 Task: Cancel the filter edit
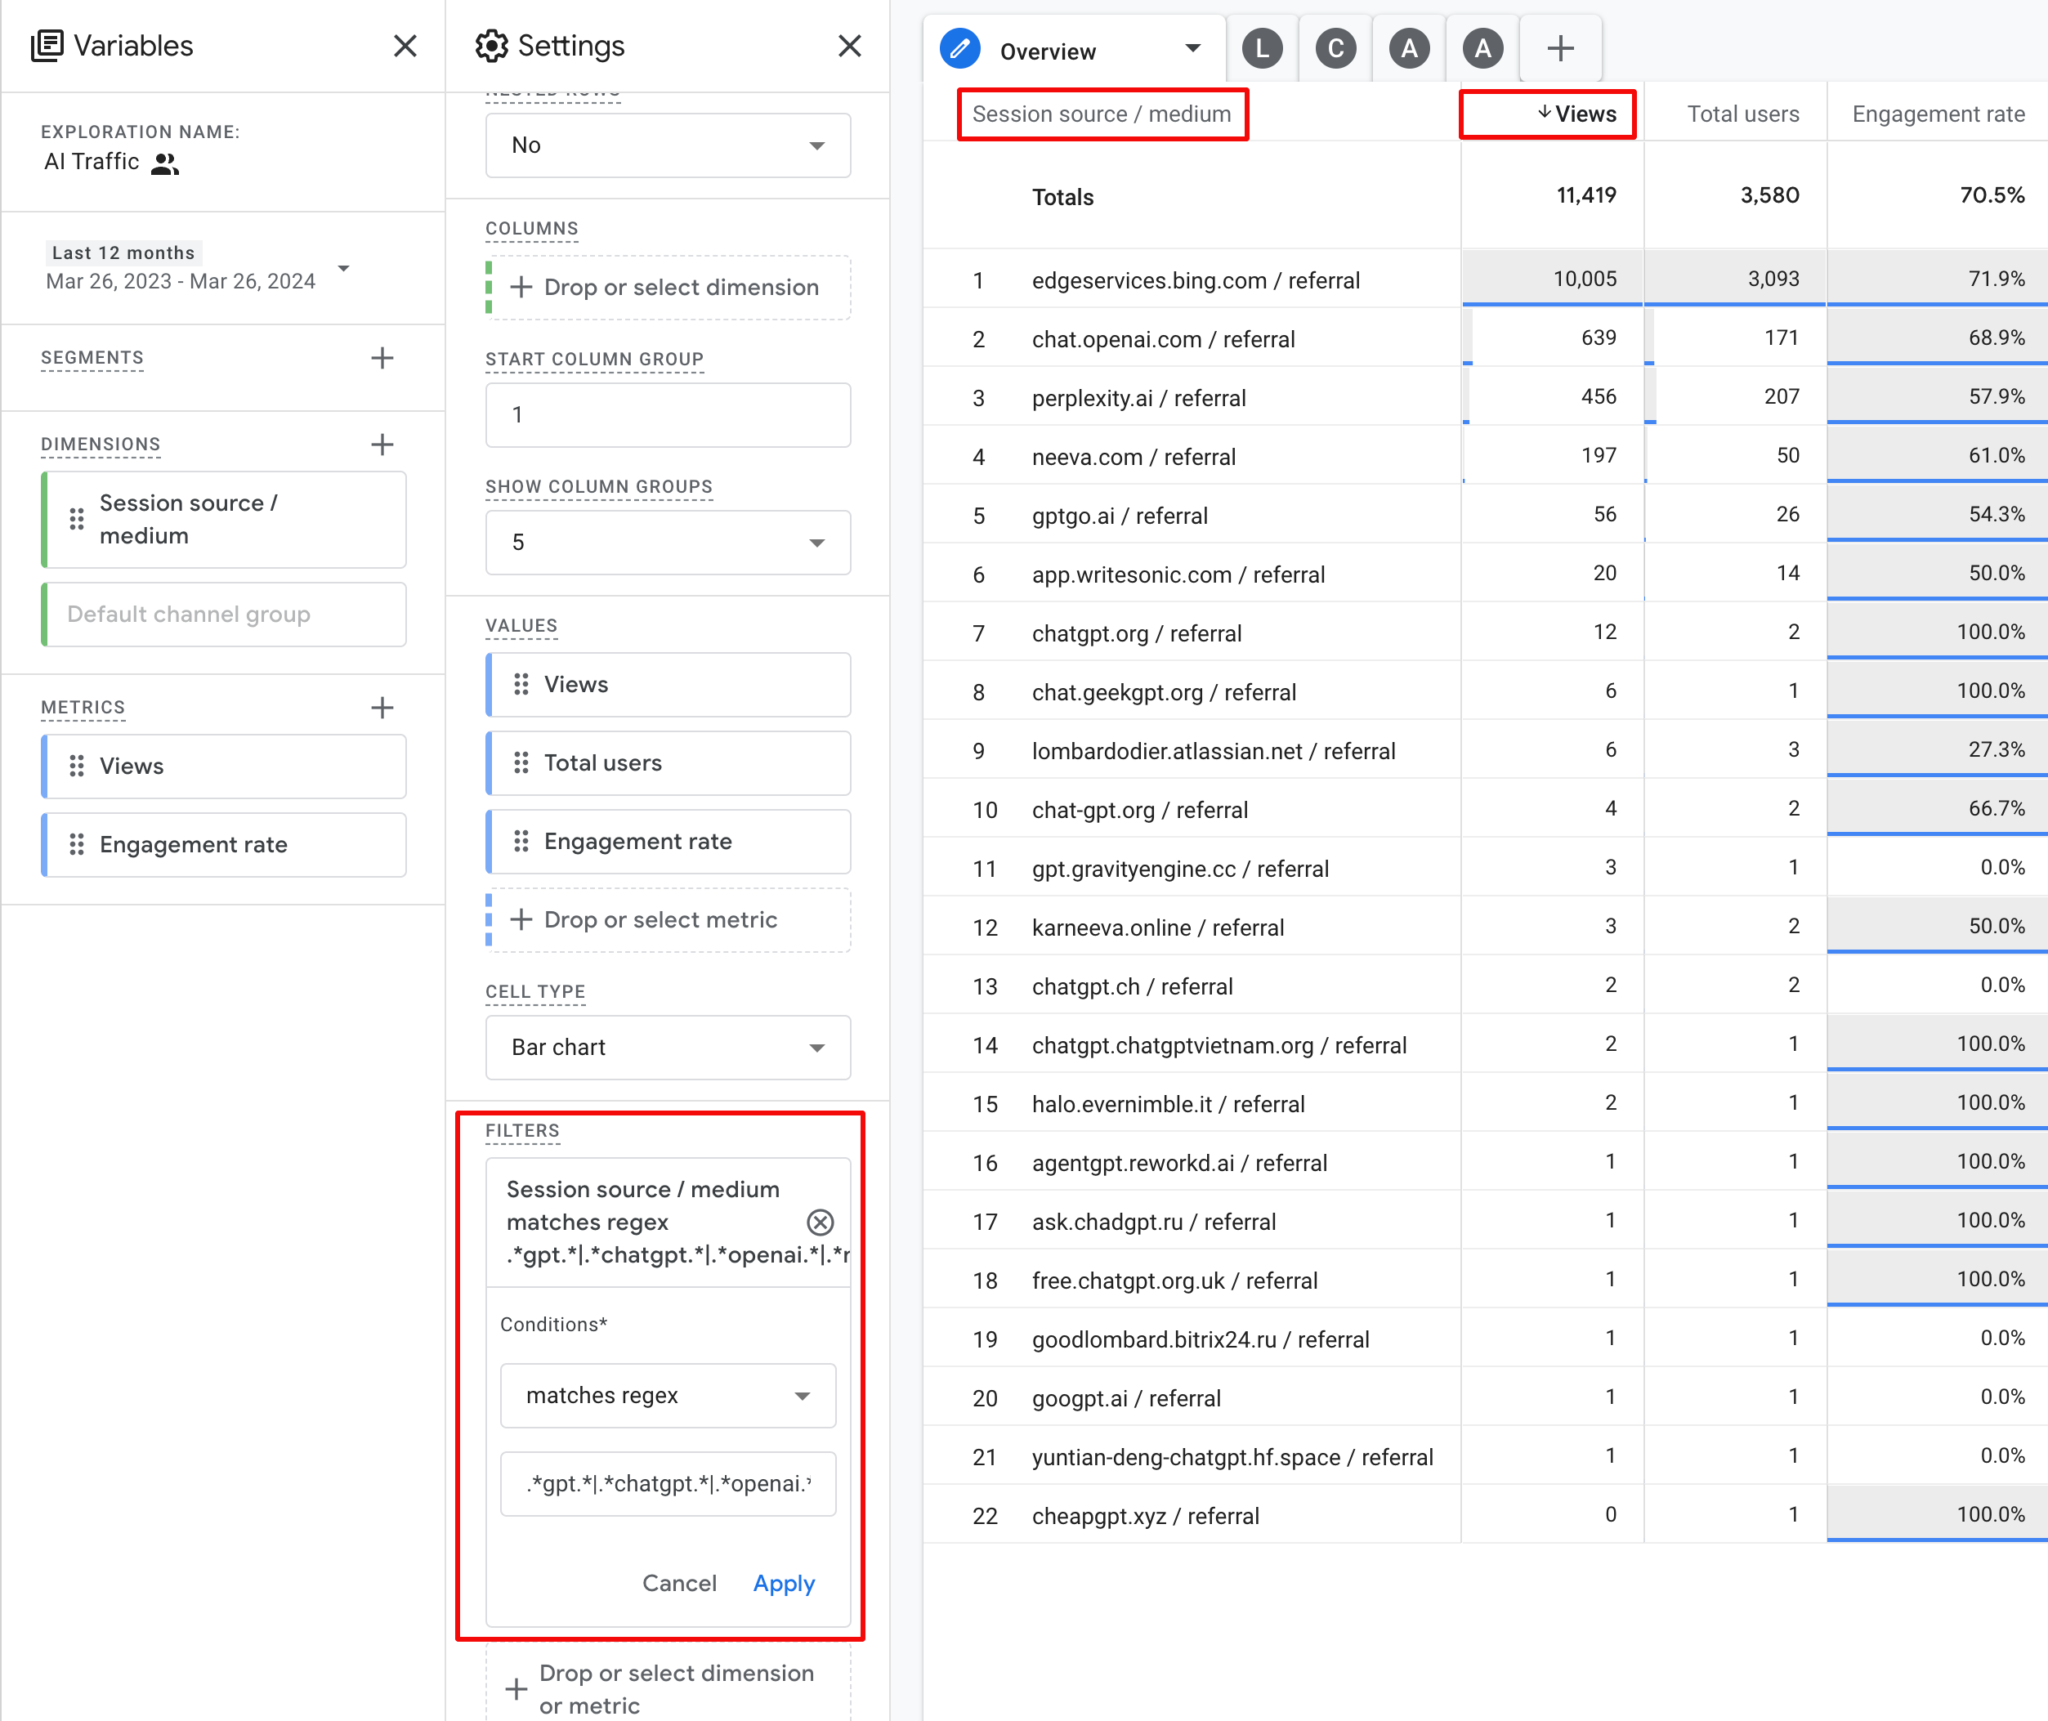pos(679,1583)
